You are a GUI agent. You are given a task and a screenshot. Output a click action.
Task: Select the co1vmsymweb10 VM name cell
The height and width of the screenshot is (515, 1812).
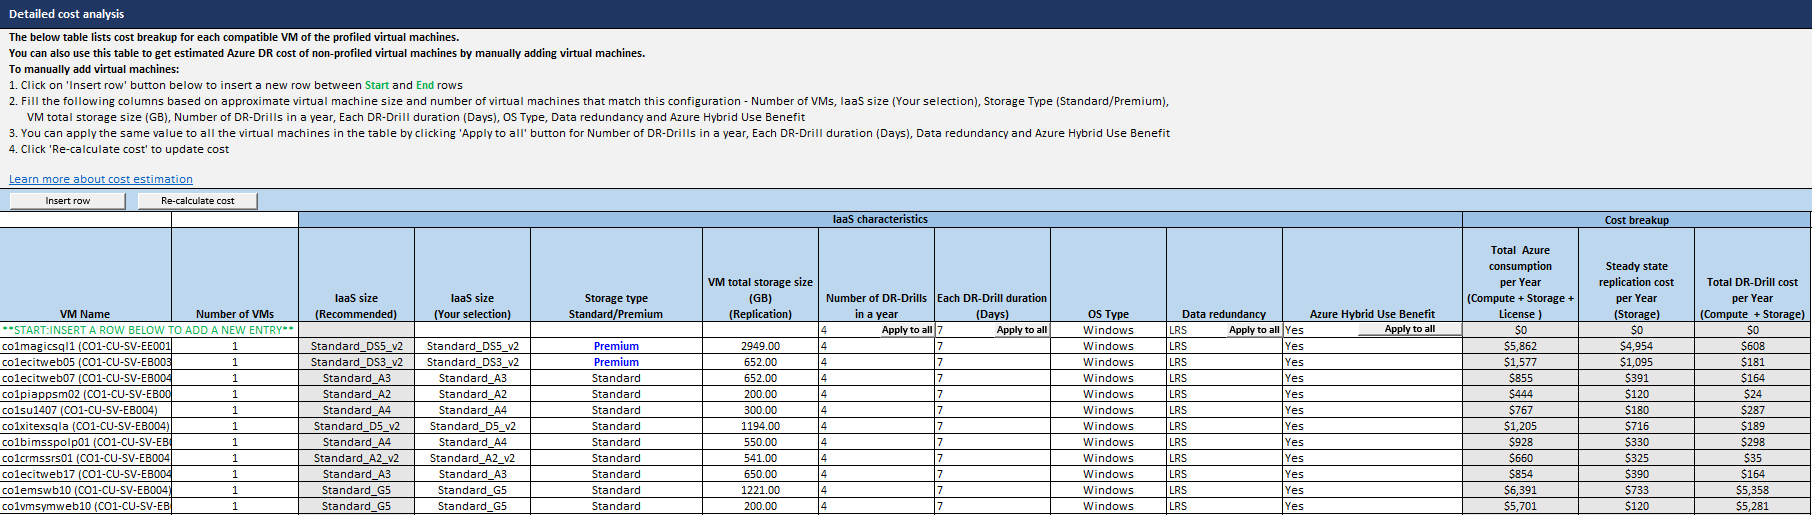click(x=86, y=506)
